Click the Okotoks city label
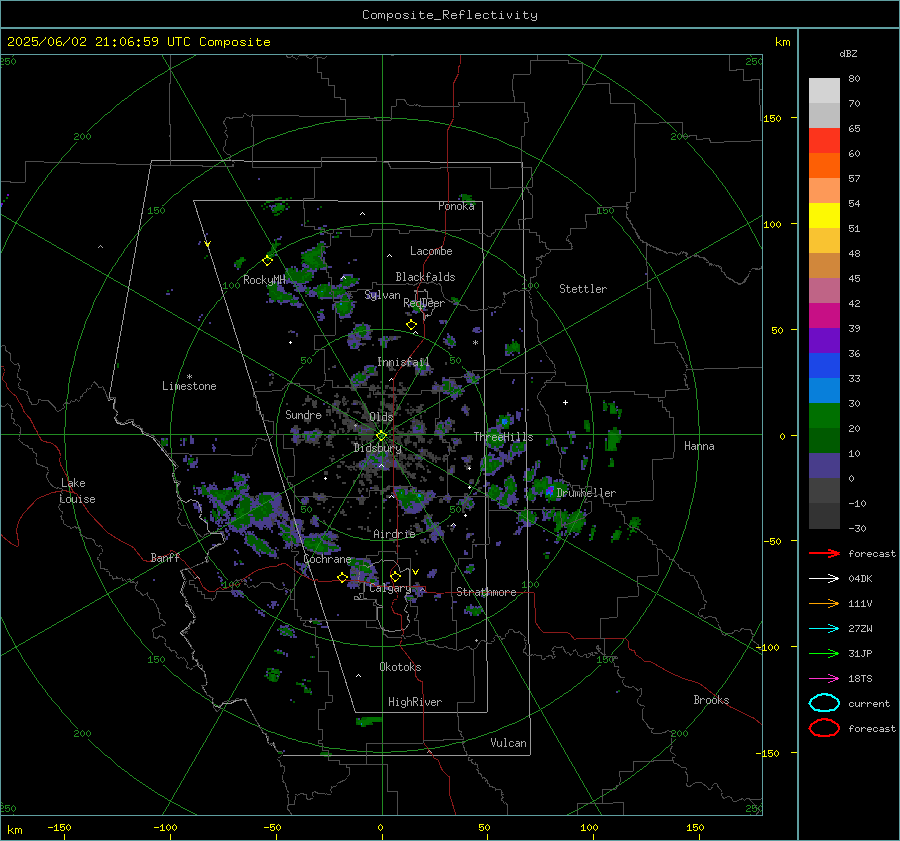Viewport: 900px width, 841px height. pos(399,666)
